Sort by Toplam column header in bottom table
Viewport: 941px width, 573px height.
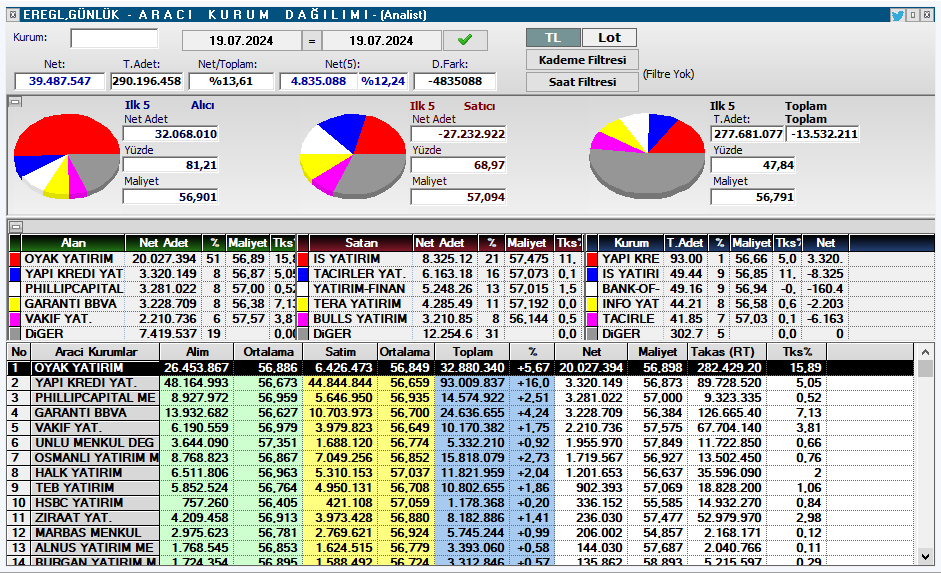tap(472, 352)
